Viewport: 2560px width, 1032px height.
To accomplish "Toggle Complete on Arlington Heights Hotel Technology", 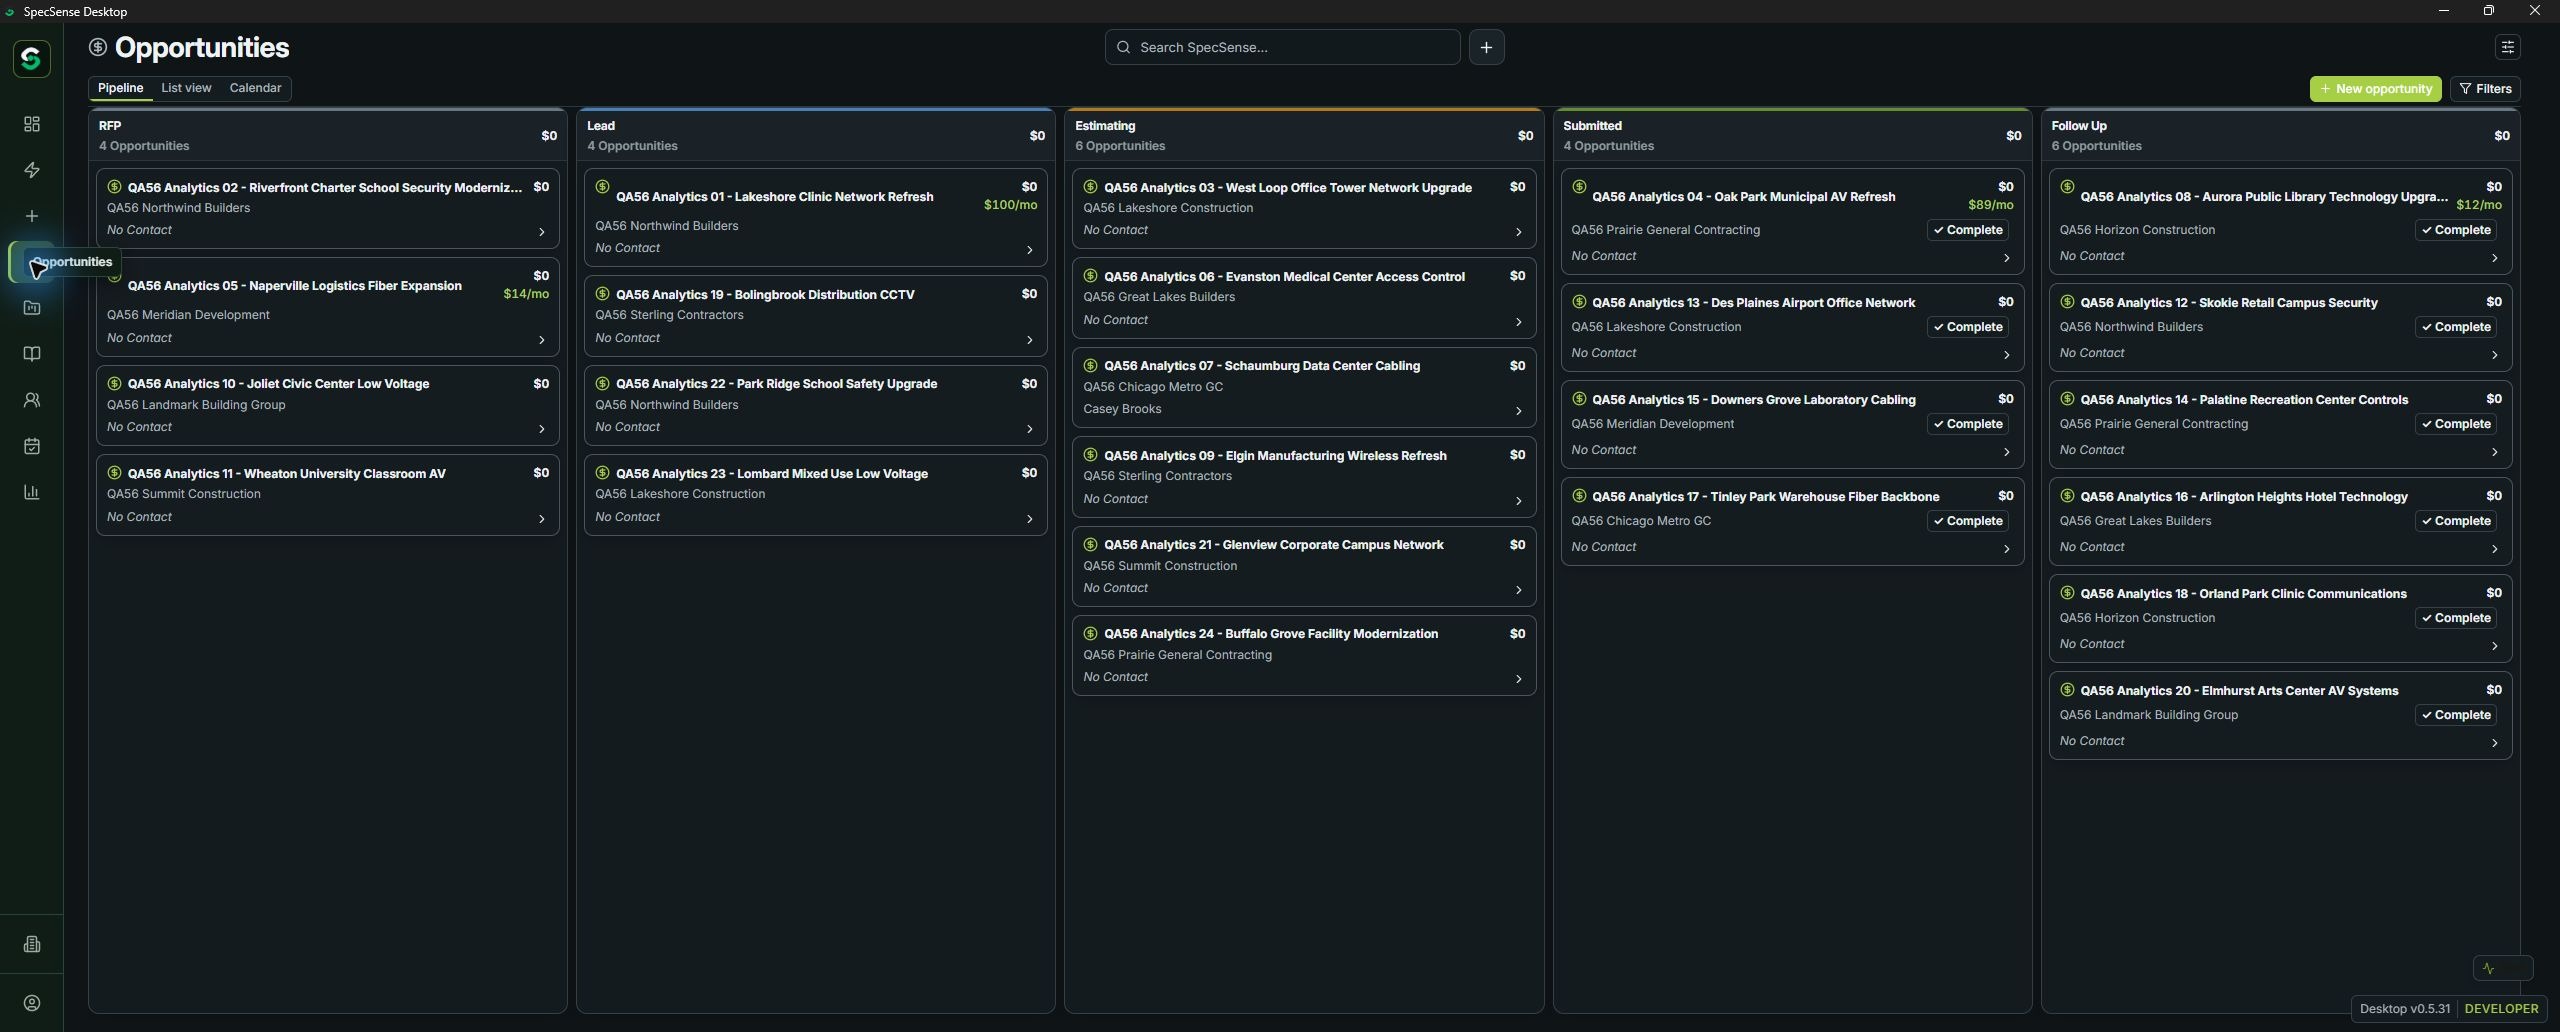I will pos(2455,521).
